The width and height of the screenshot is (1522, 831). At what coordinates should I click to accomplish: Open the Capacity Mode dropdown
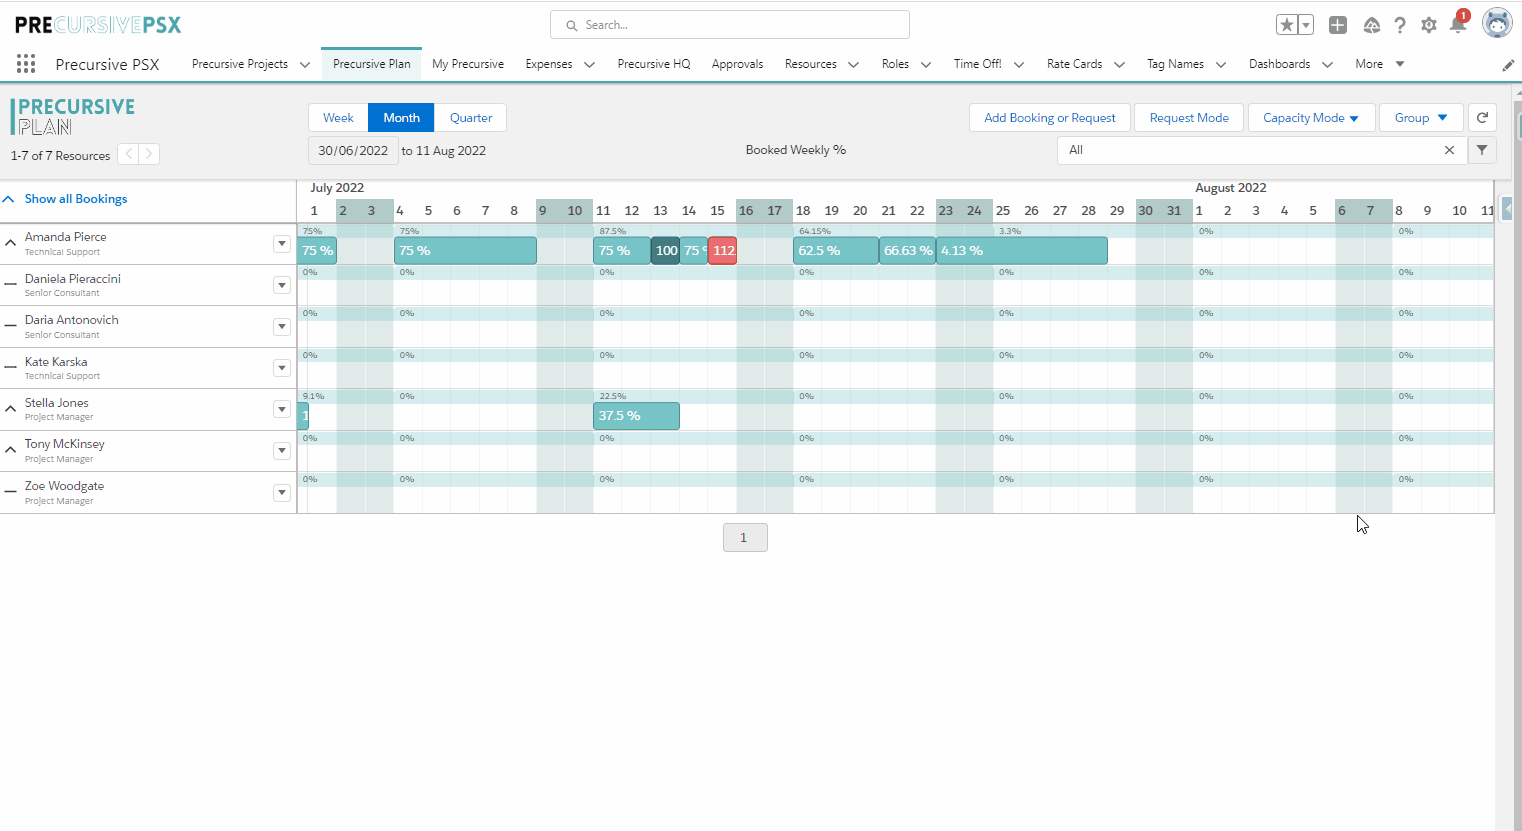point(1311,117)
